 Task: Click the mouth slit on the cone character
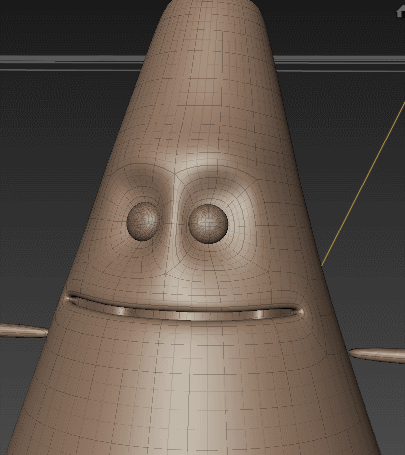tap(185, 309)
